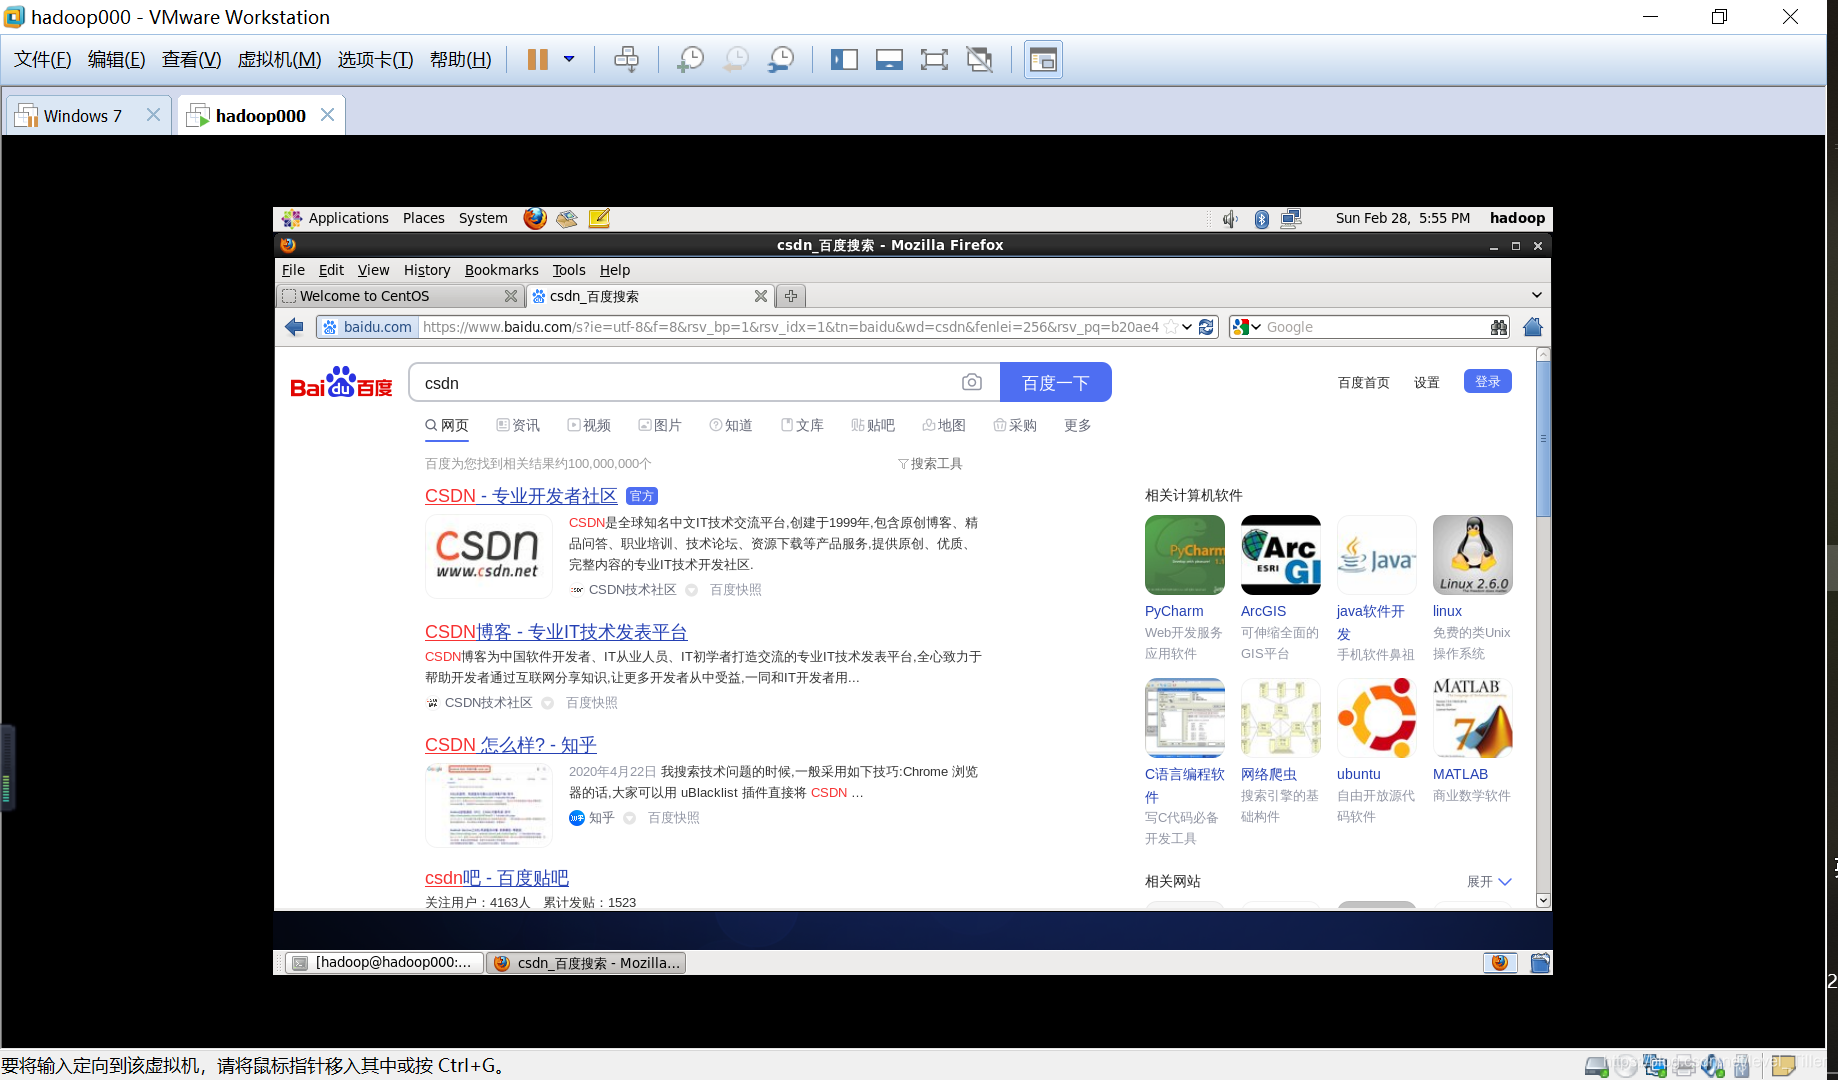
Task: Expand the list all tabs arrow
Action: 1537,295
